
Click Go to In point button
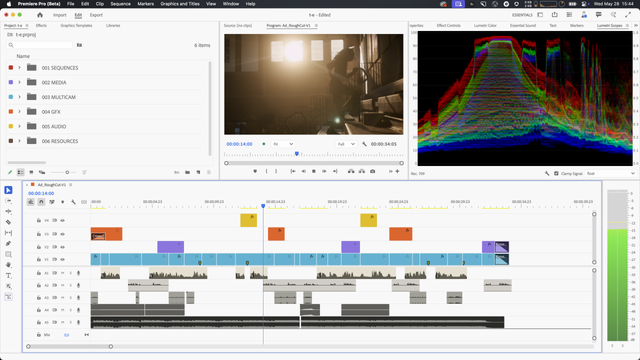[x=293, y=171]
